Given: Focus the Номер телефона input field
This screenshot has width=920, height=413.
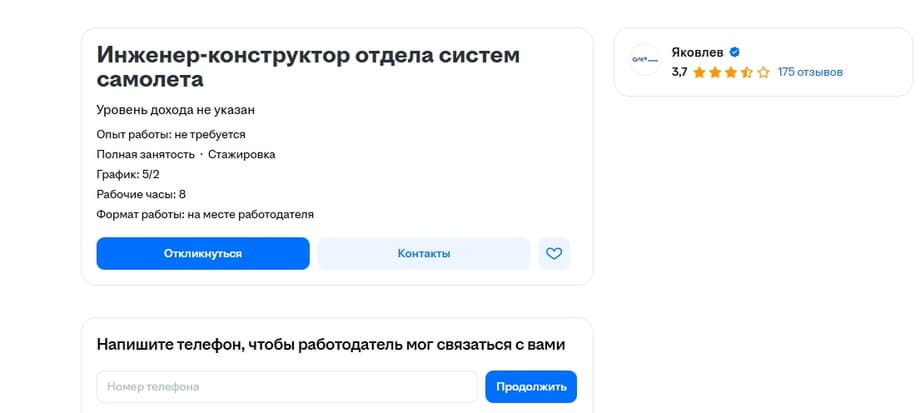Looking at the screenshot, I should coord(287,387).
